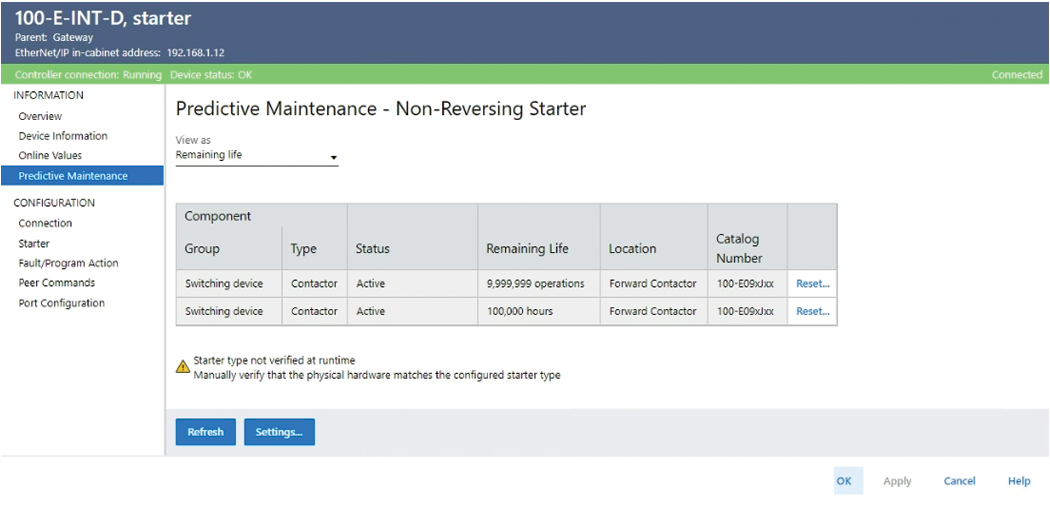Screen dimensions: 1050x509
Task: Confirm with the OK button
Action: click(x=848, y=481)
